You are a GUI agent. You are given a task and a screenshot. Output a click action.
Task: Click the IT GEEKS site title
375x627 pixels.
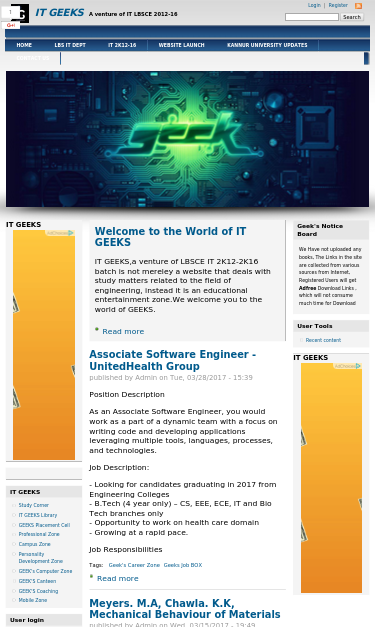[x=60, y=13]
